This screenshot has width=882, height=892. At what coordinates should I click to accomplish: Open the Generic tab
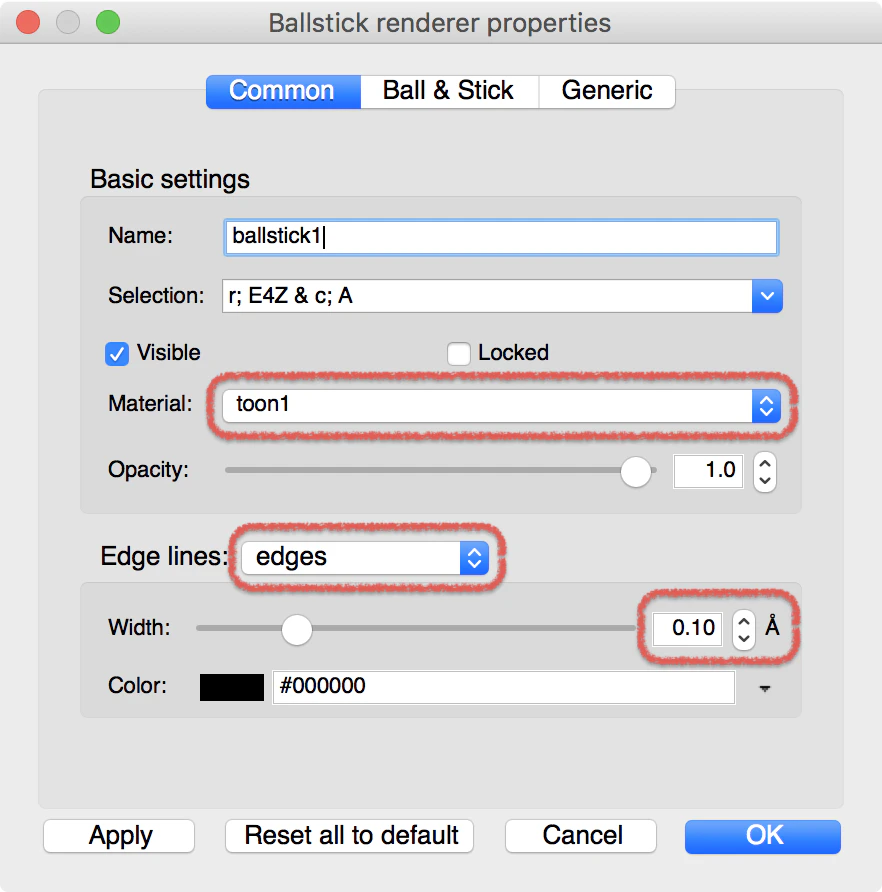point(607,91)
